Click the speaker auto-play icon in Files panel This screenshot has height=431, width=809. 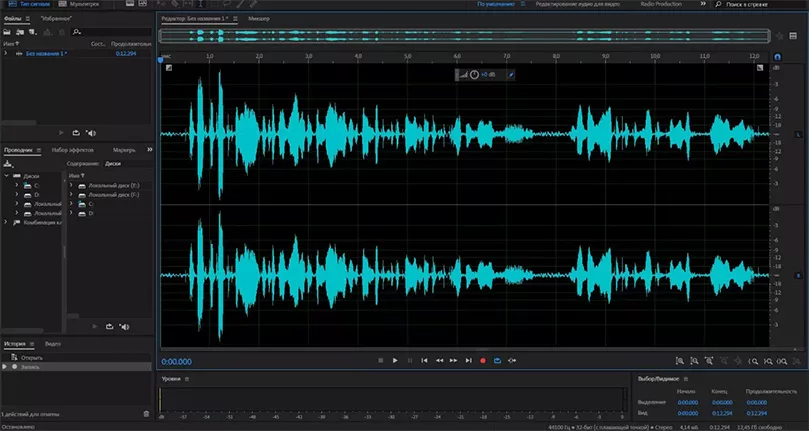91,132
